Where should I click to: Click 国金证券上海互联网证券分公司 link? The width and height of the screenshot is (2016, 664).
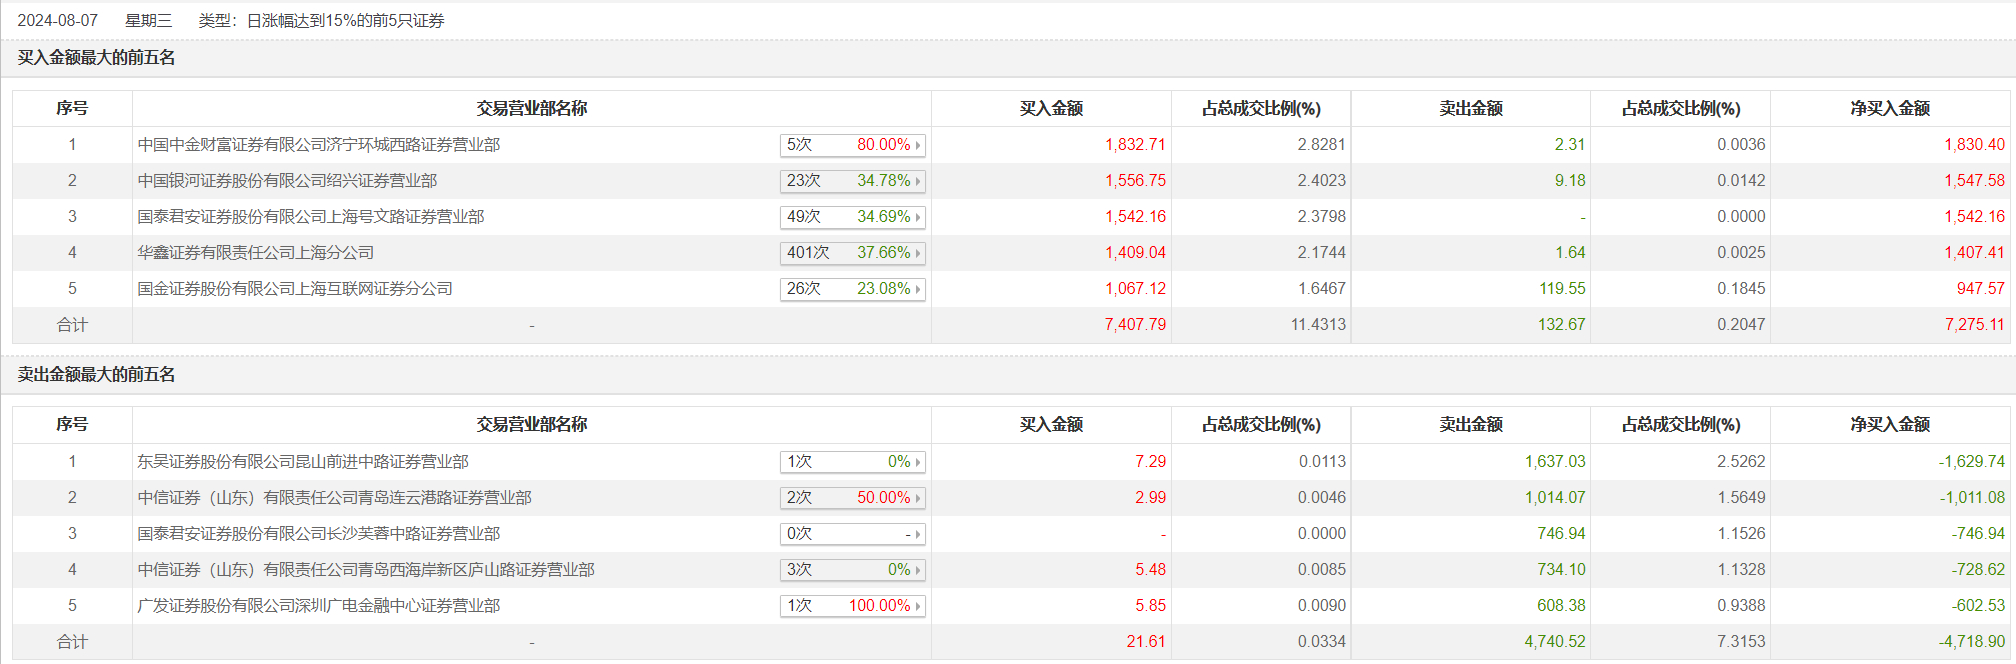(x=295, y=289)
